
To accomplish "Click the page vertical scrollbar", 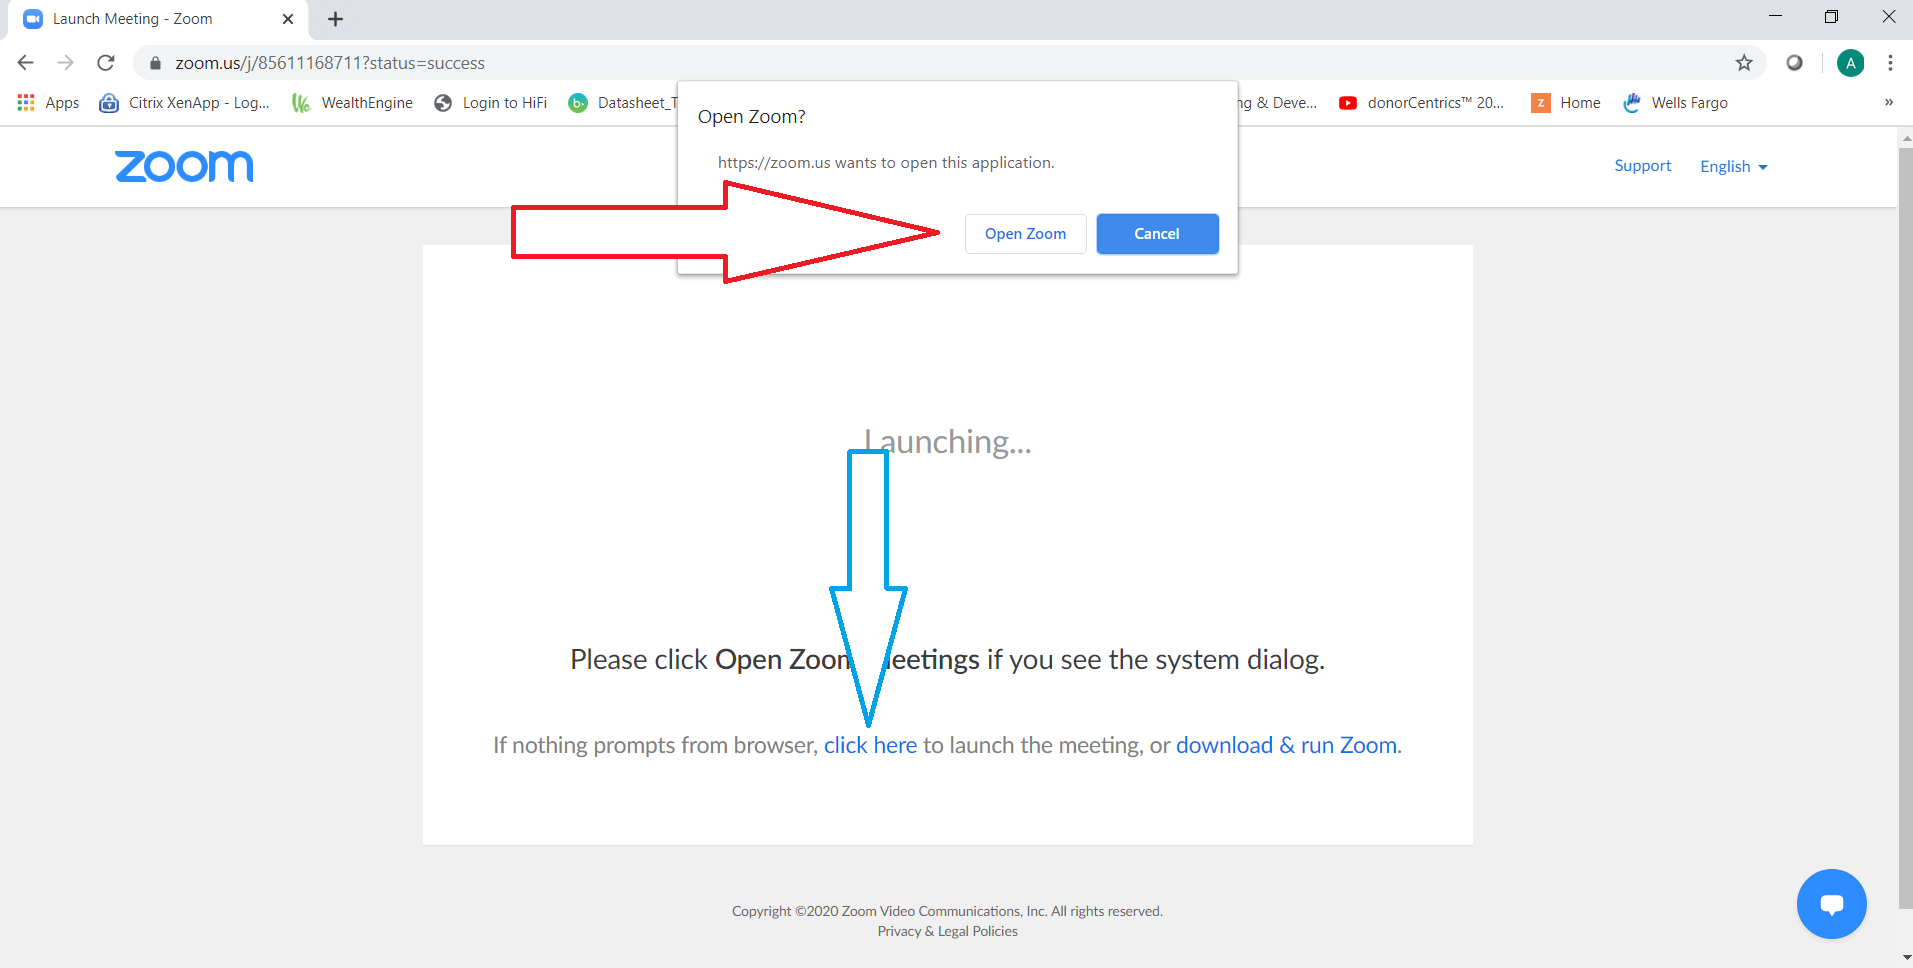I will click(1905, 528).
